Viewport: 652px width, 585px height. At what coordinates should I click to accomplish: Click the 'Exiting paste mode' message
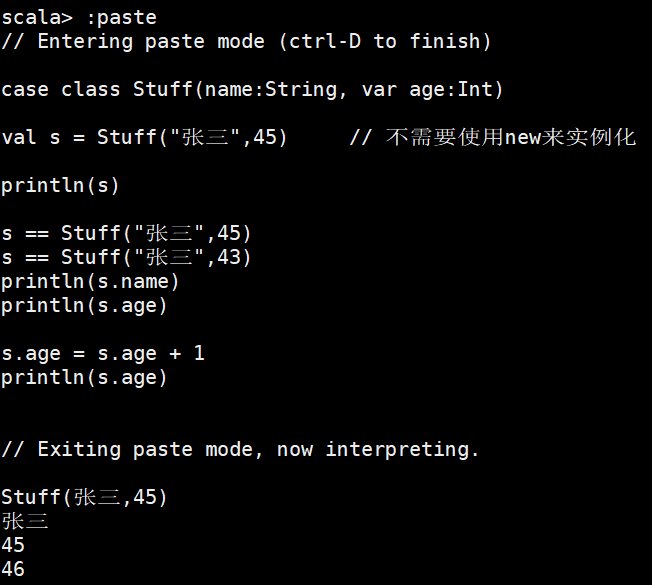coord(240,449)
